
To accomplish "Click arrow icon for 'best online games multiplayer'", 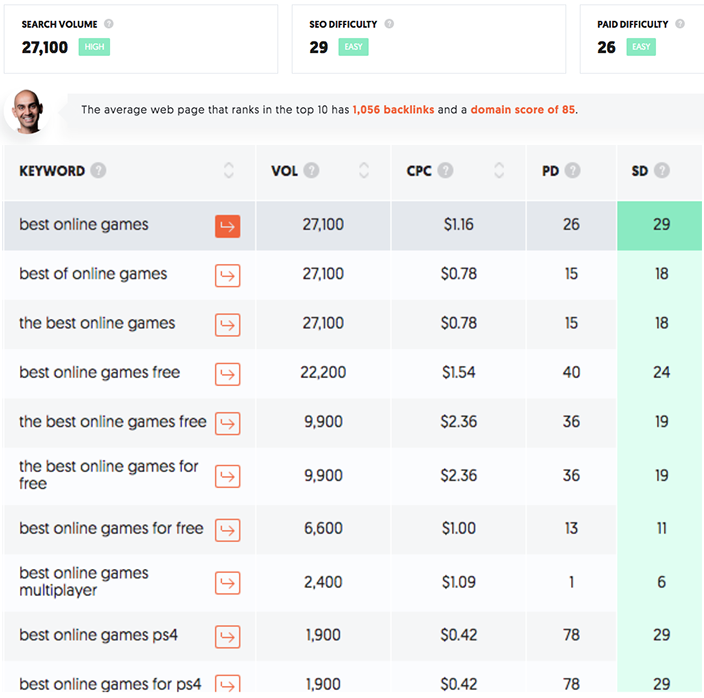I will click(228, 582).
